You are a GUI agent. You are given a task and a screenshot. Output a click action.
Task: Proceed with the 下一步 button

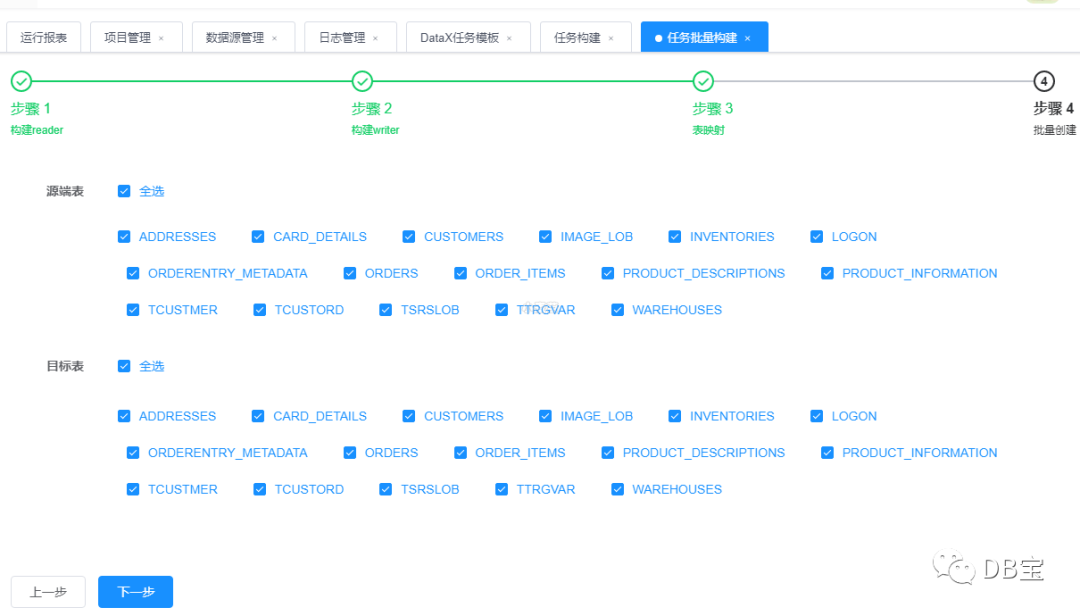pyautogui.click(x=136, y=592)
